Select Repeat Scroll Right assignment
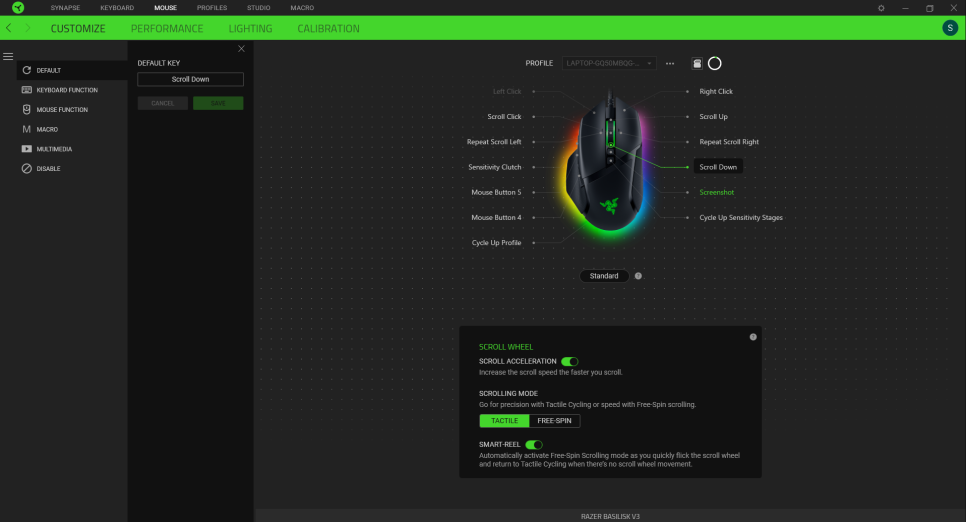 pos(729,142)
